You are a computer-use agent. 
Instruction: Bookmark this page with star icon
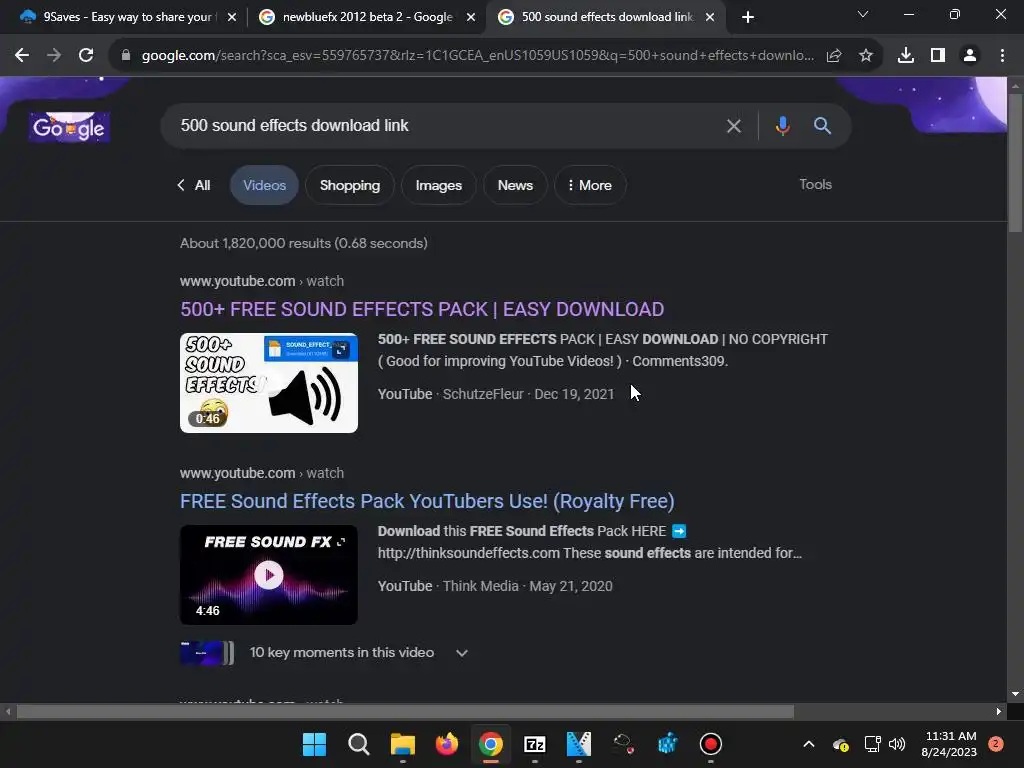click(x=866, y=56)
